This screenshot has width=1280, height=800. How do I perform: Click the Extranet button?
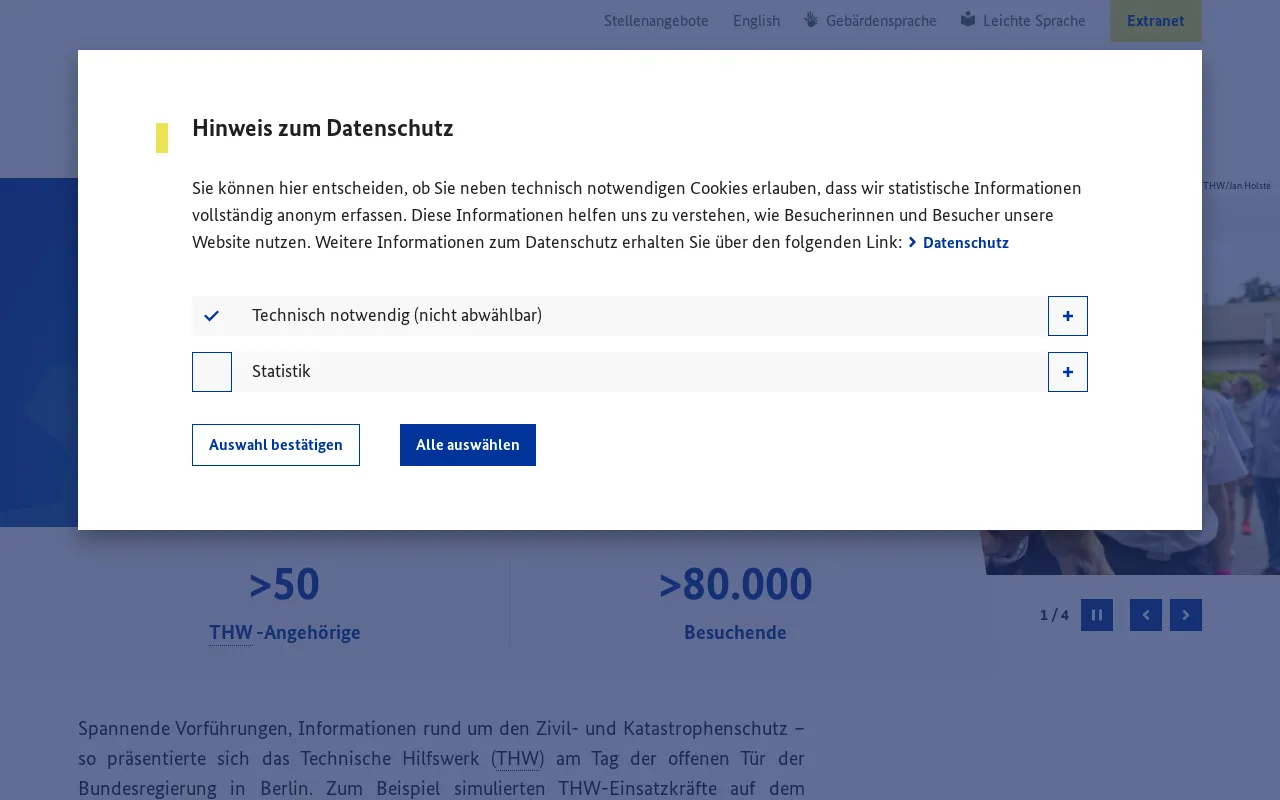[x=1156, y=21]
